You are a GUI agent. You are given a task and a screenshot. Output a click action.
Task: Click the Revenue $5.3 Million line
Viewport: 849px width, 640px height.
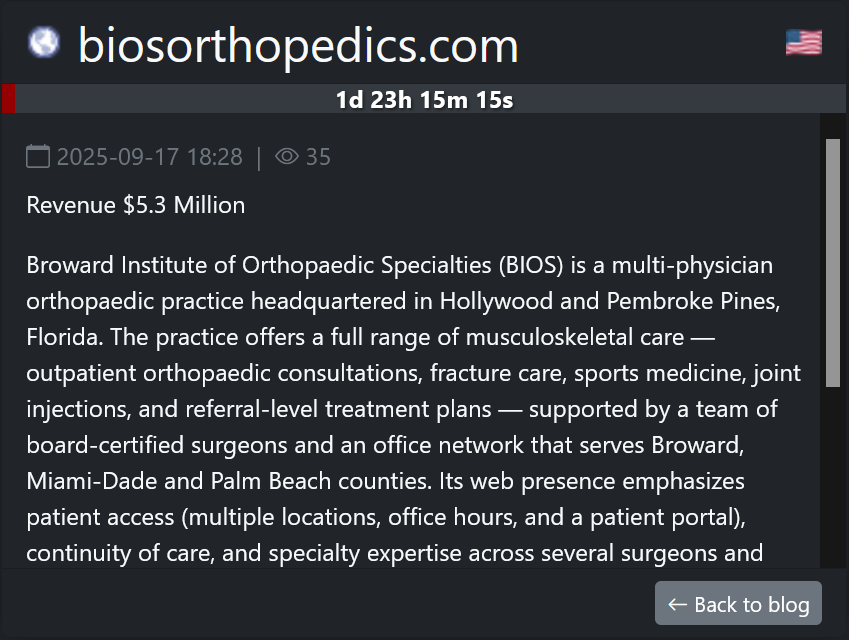click(x=135, y=205)
